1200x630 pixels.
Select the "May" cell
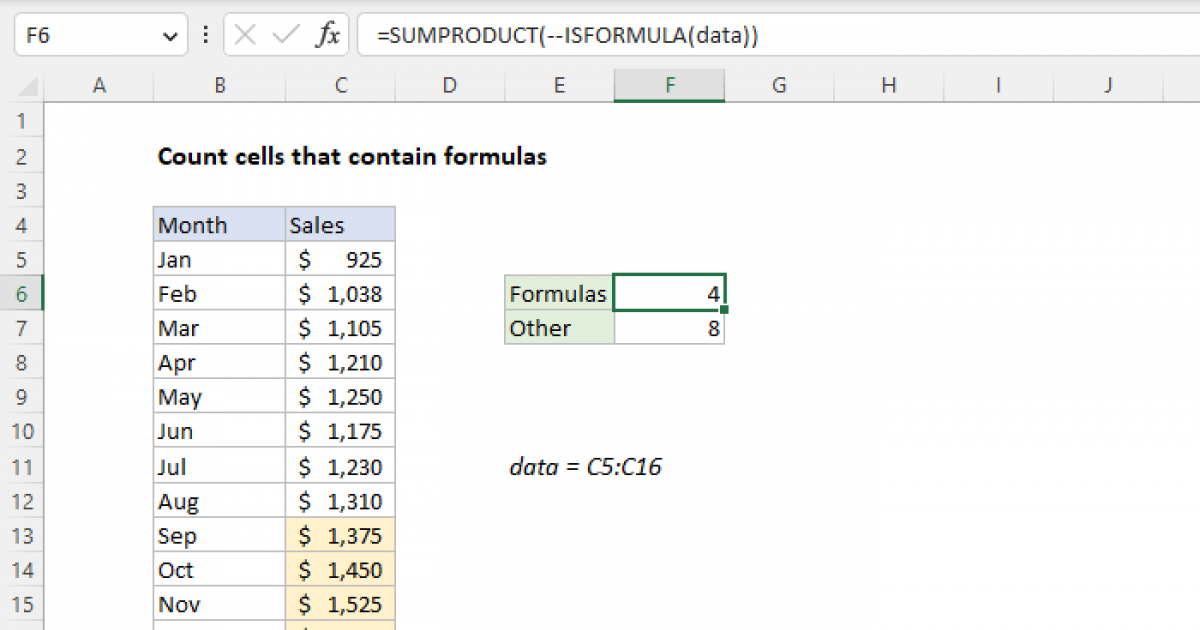(x=219, y=398)
